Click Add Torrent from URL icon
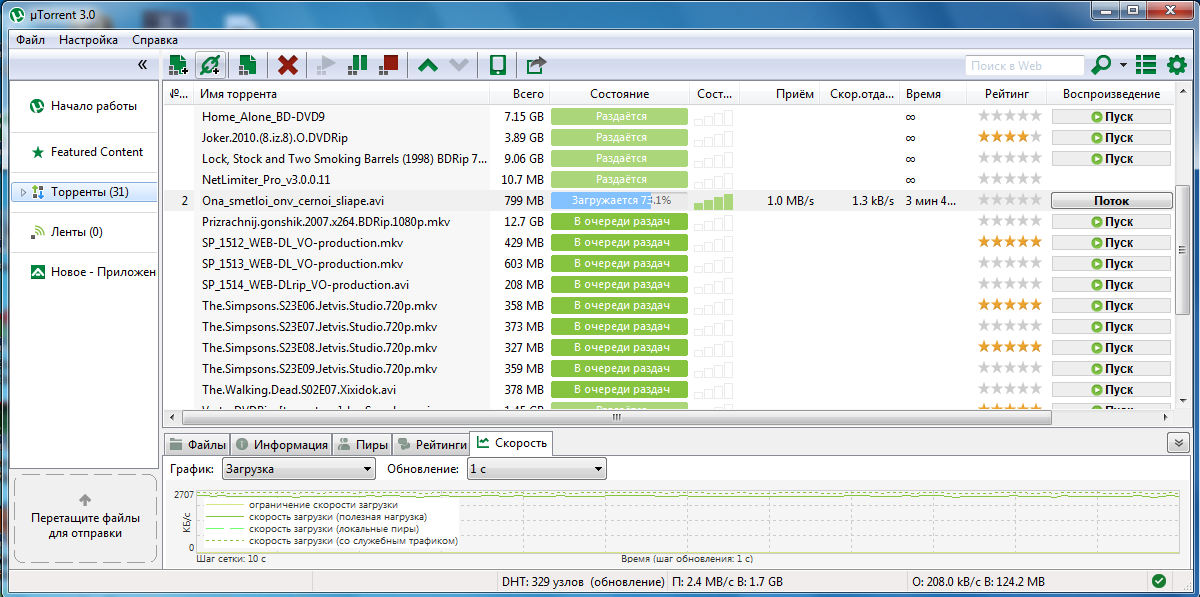The image size is (1200, 597). (x=210, y=65)
